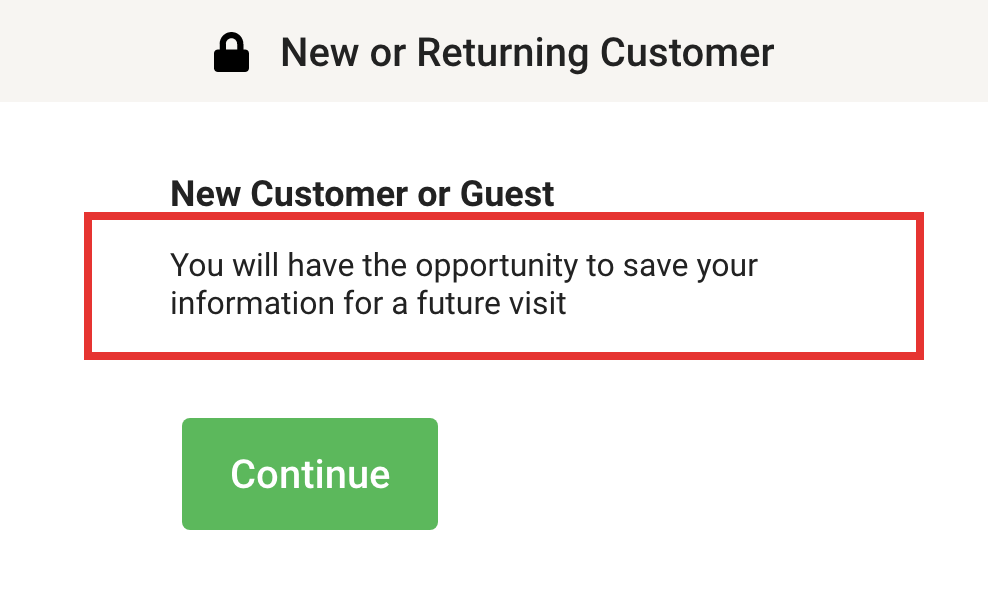Click the security lock beside 'New or Returning Customer'
Image resolution: width=988 pixels, height=600 pixels.
tap(232, 52)
